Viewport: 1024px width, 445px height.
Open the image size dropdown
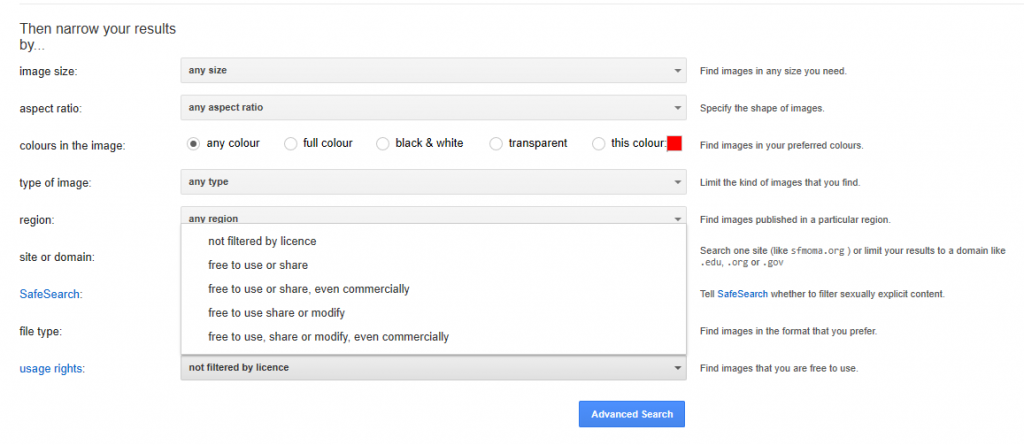tap(433, 70)
